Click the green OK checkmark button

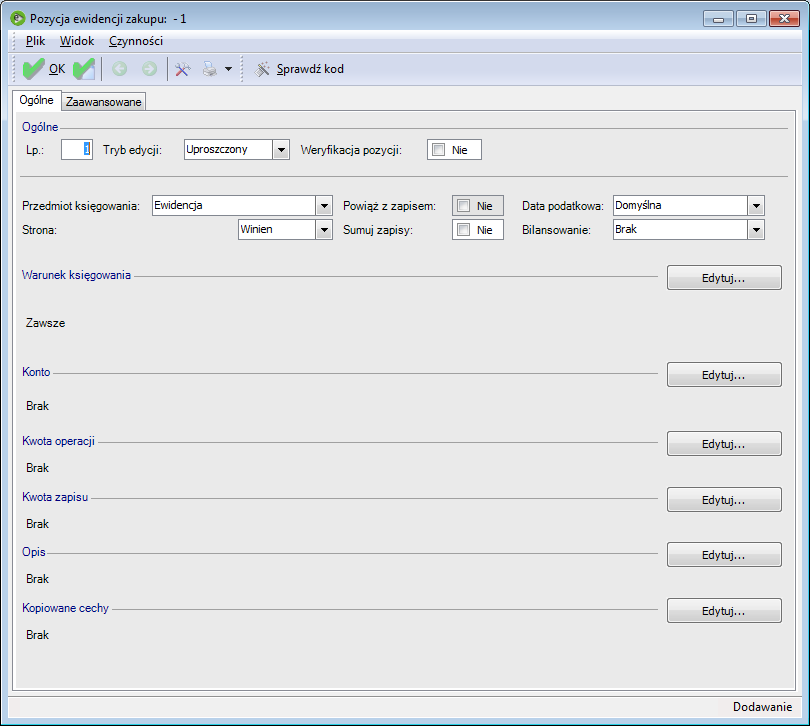pos(44,69)
